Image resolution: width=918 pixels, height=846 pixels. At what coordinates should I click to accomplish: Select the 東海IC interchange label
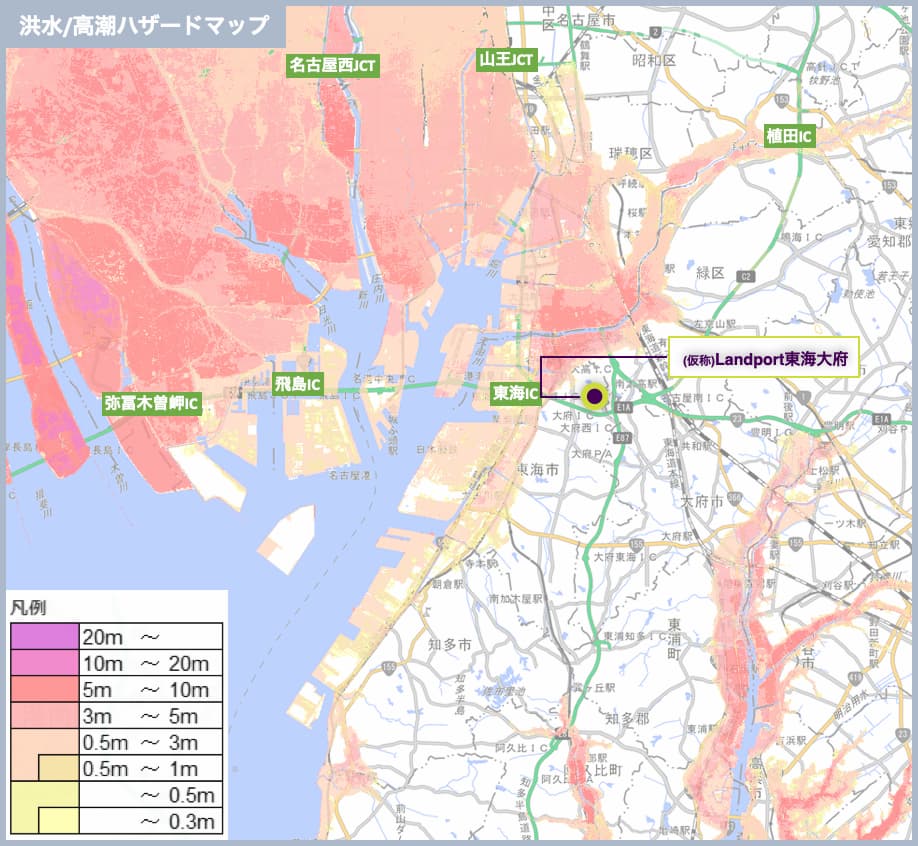pos(516,393)
